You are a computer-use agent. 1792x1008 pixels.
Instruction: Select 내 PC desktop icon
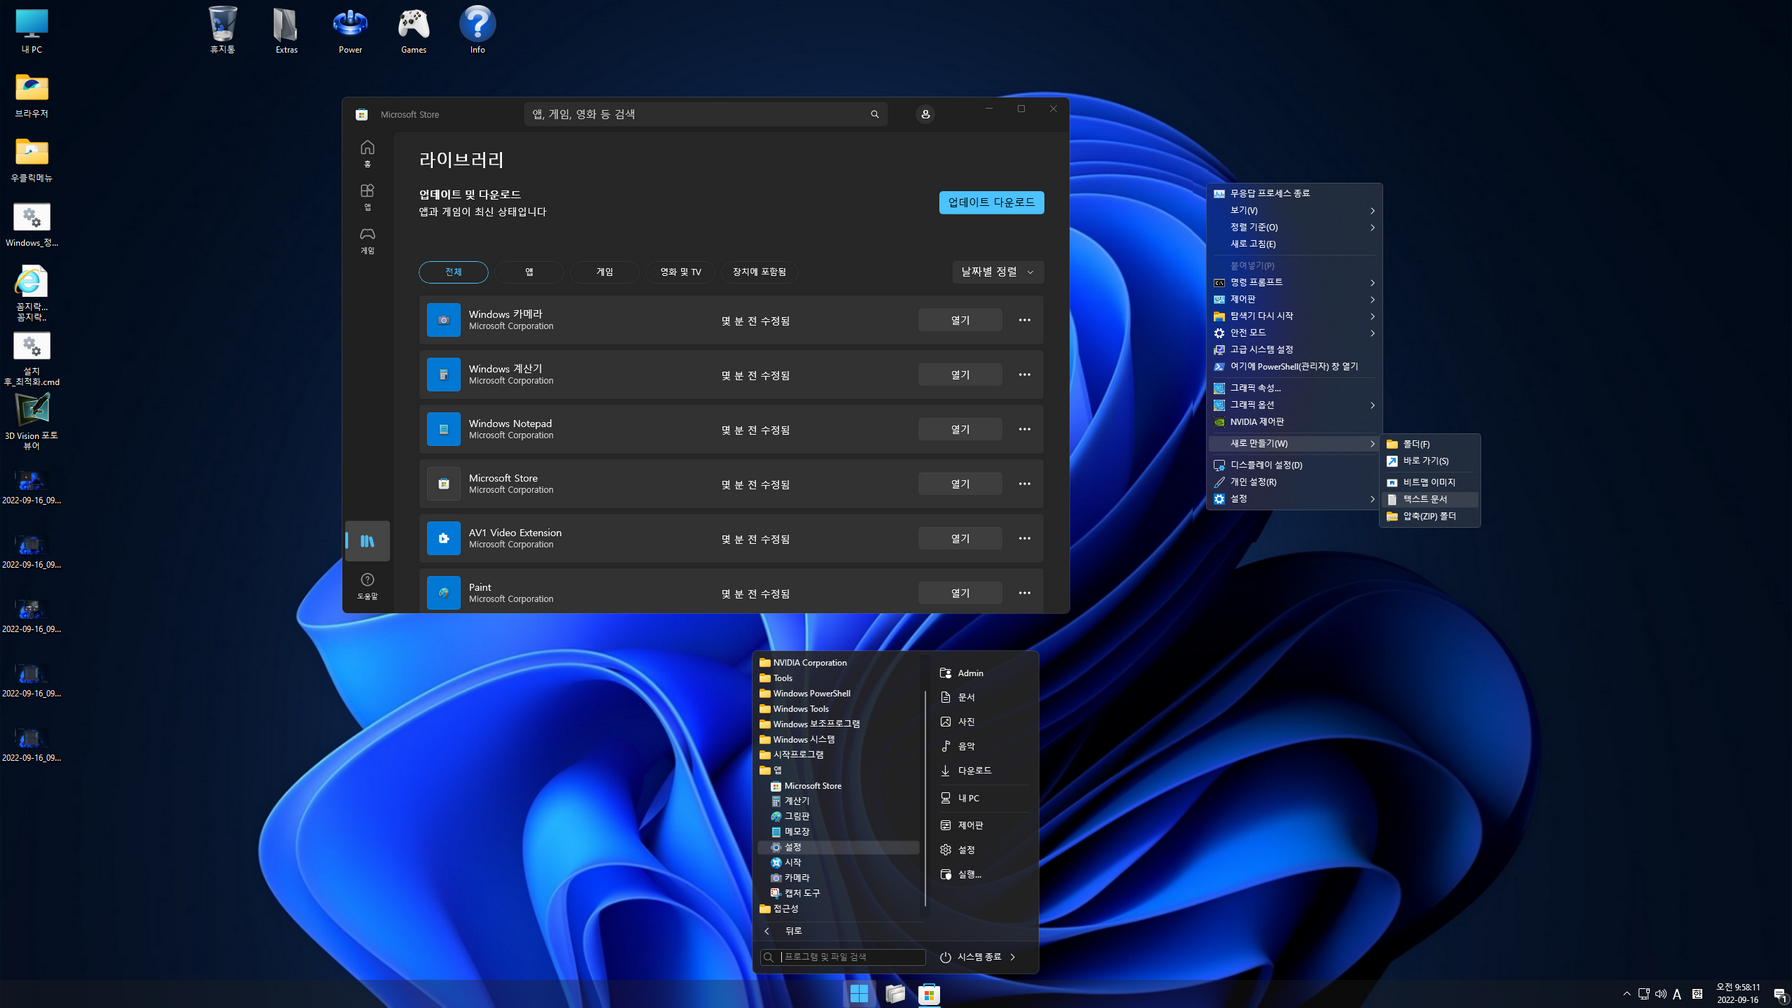coord(31,30)
